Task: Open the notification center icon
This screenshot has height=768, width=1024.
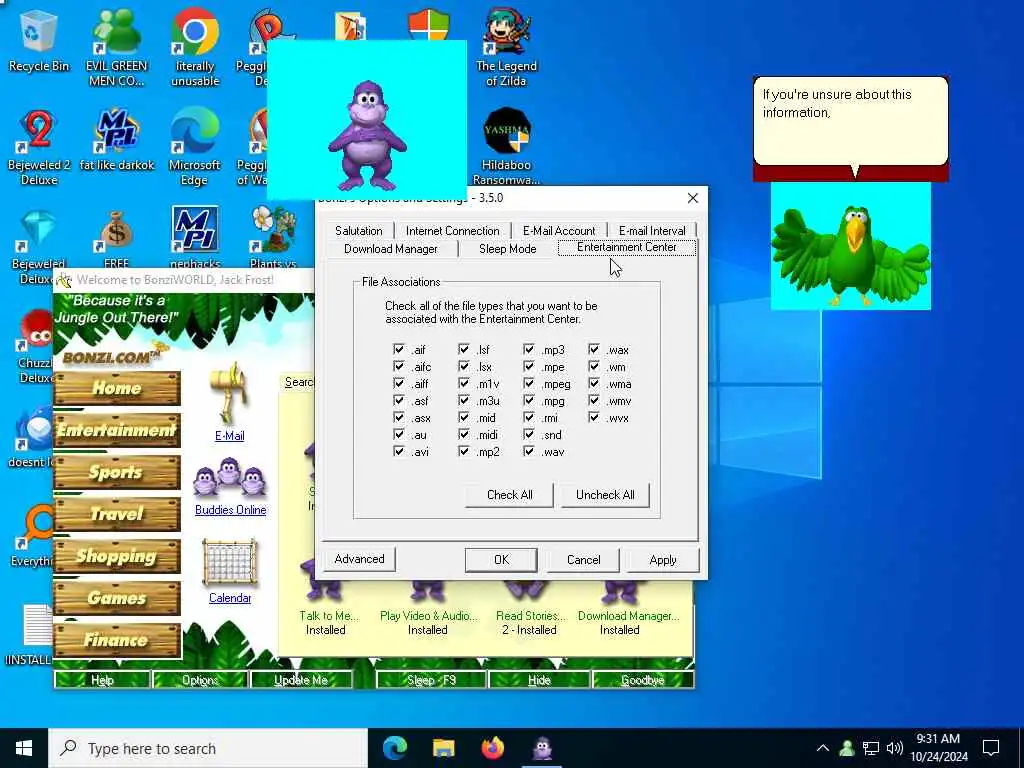Action: coord(991,748)
